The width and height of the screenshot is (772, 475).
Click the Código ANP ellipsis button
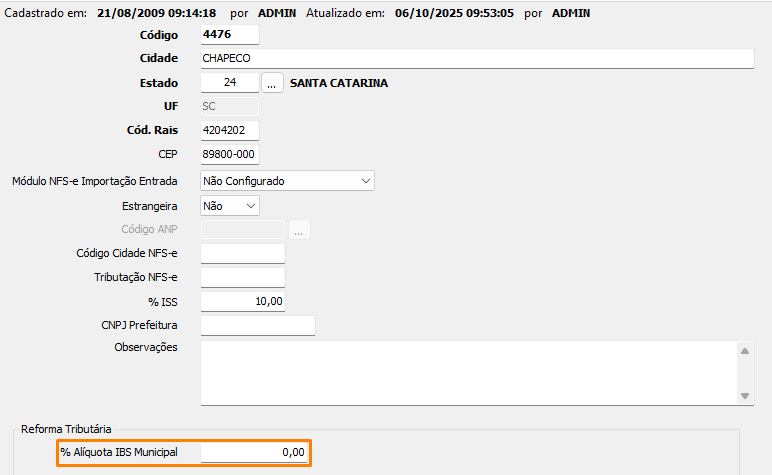(299, 230)
